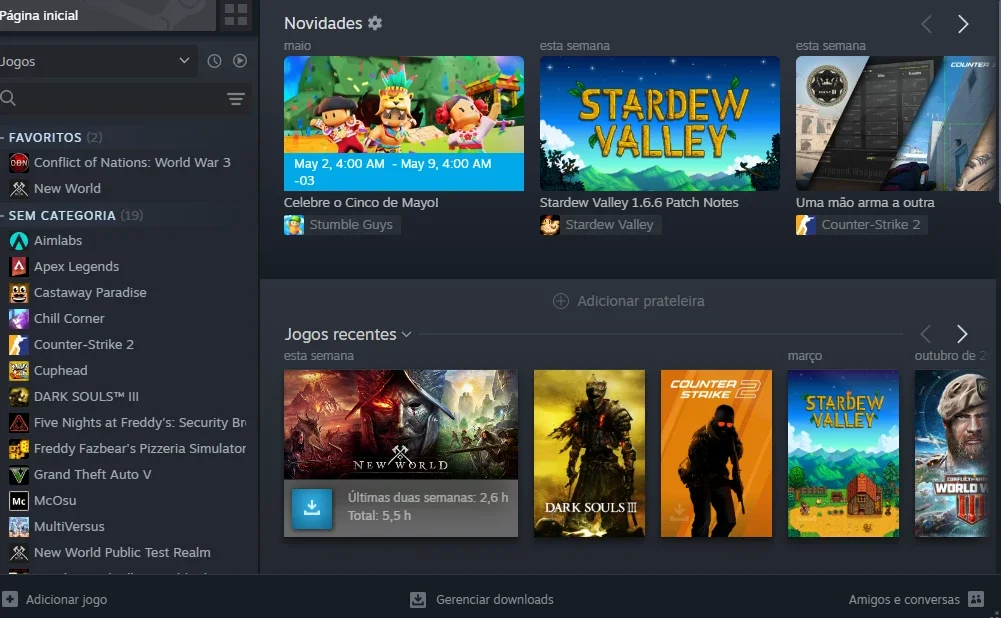Click the Adicionar jogo plus icon
Image resolution: width=1001 pixels, height=618 pixels.
click(10, 599)
